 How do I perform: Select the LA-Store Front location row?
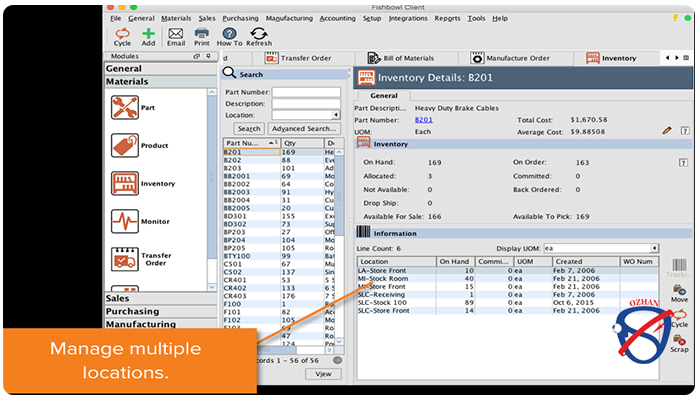click(x=508, y=271)
